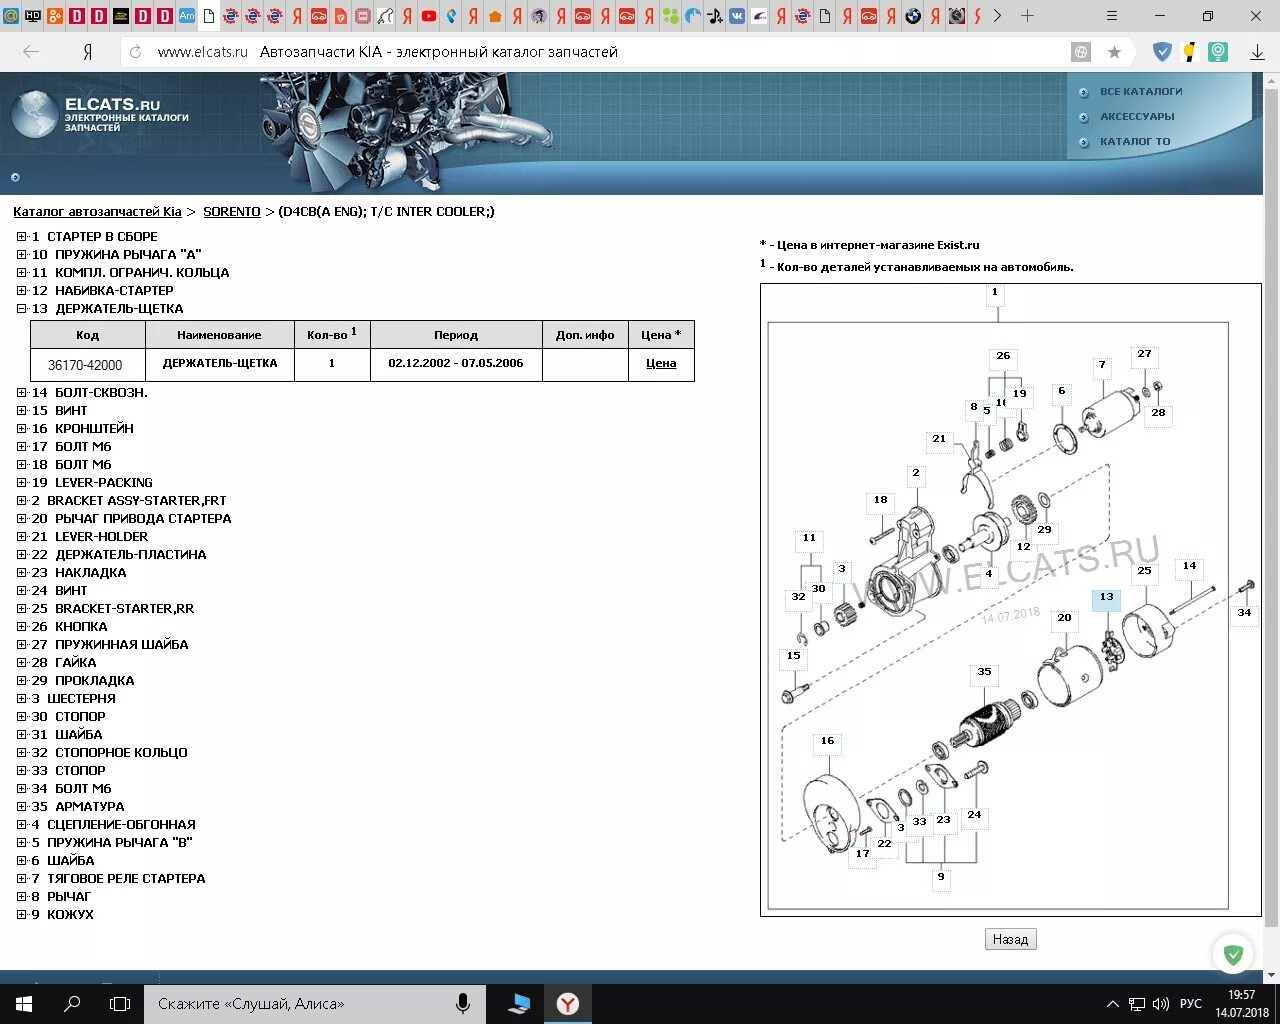Click the 'Назад' button
1280x1024 pixels.
(x=1010, y=939)
